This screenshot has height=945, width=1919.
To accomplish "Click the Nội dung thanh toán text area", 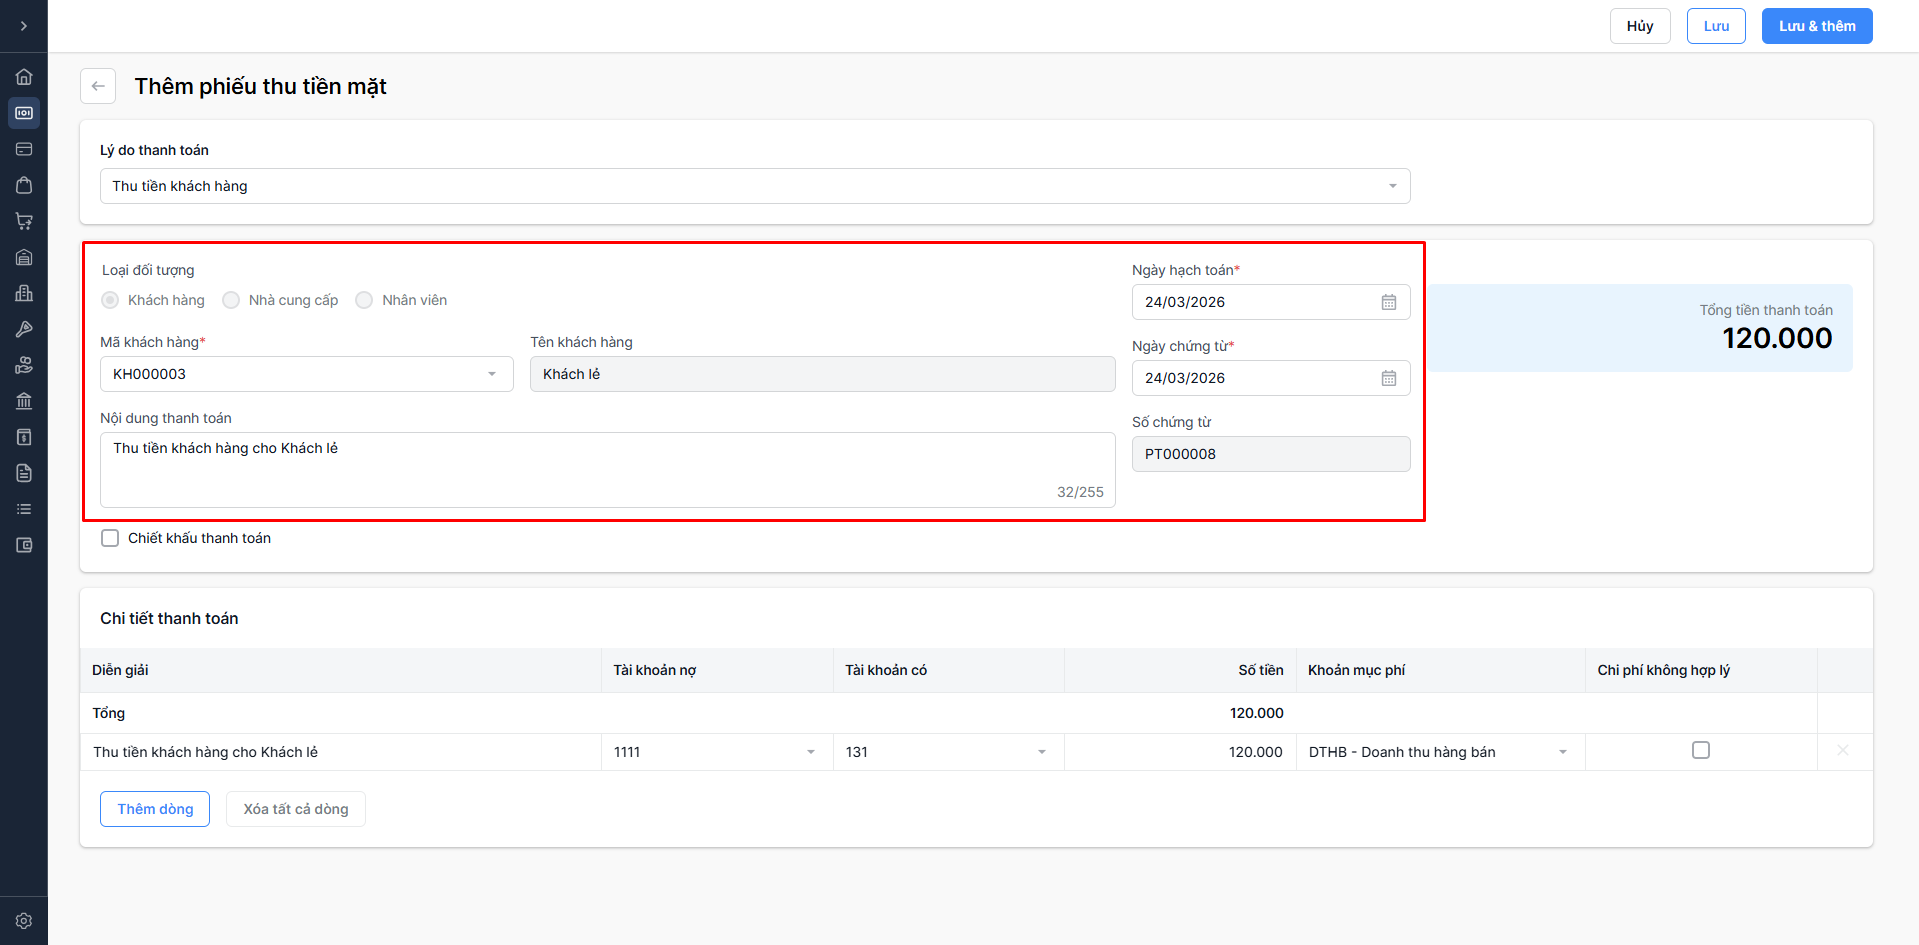I will (x=607, y=469).
